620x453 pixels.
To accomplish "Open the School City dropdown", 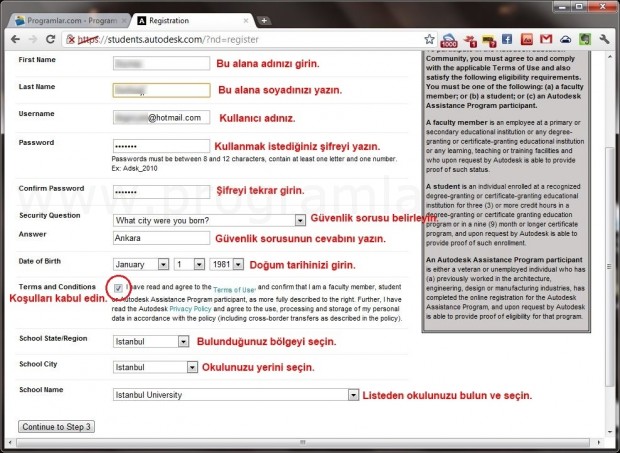I will tap(155, 367).
